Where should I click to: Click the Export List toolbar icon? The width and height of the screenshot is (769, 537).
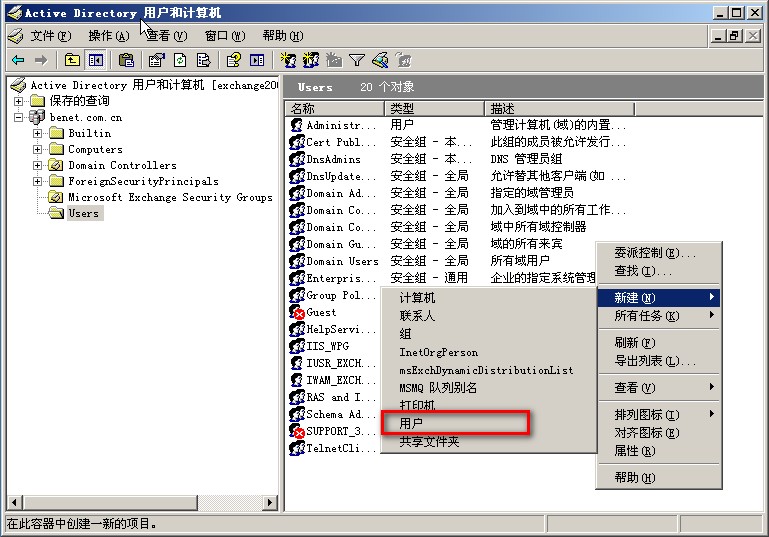(x=203, y=60)
